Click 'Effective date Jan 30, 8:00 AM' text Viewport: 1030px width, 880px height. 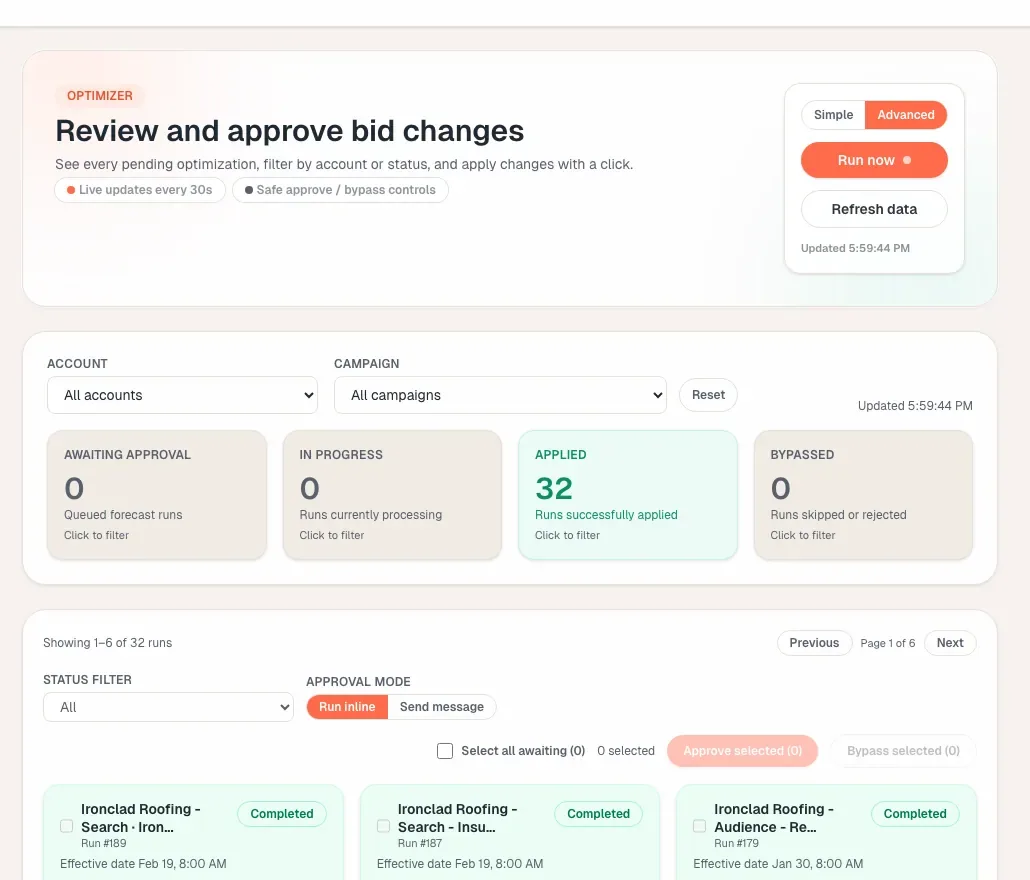pos(778,864)
